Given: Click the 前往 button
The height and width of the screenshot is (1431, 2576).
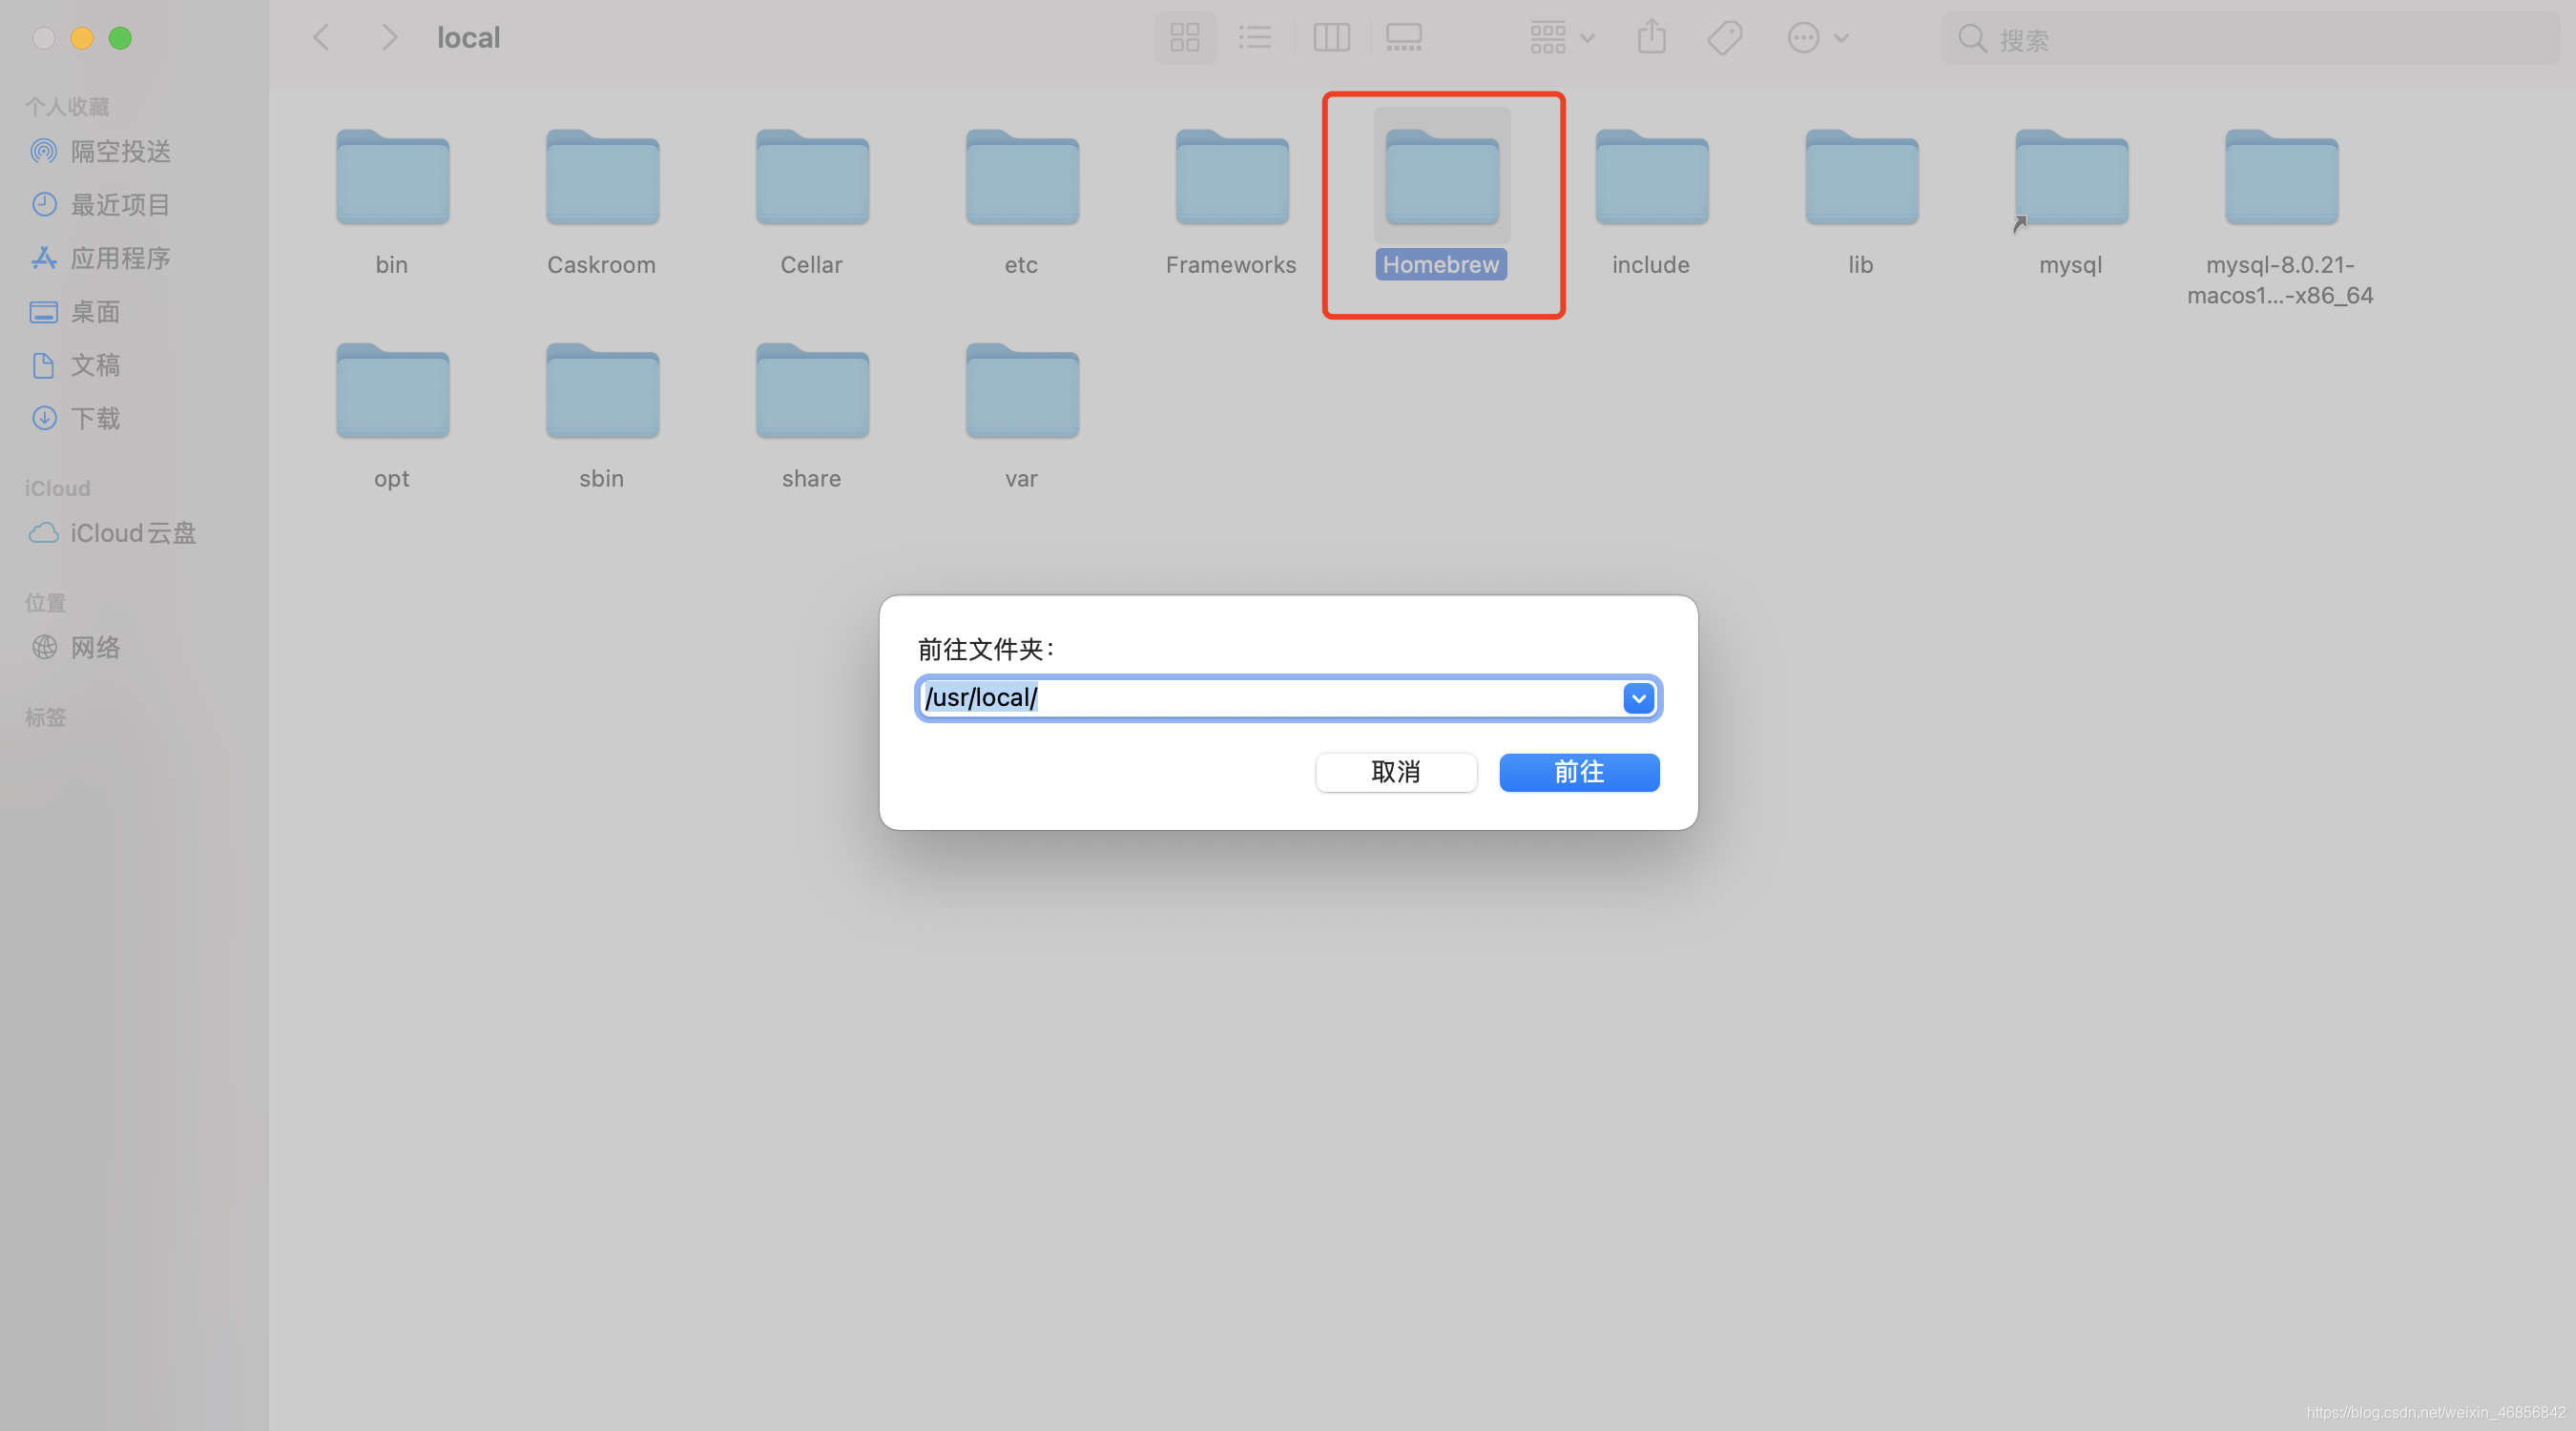Looking at the screenshot, I should pos(1578,772).
